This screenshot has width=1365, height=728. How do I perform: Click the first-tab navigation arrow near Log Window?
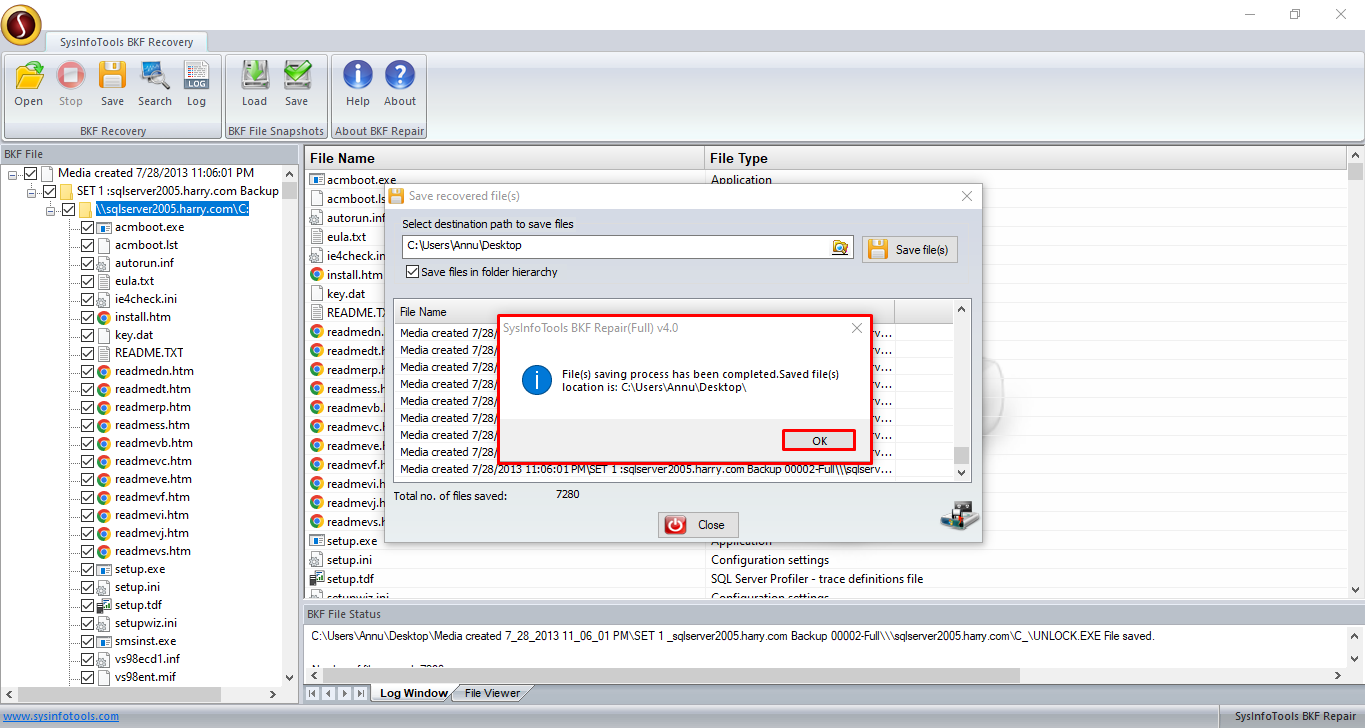(x=314, y=693)
